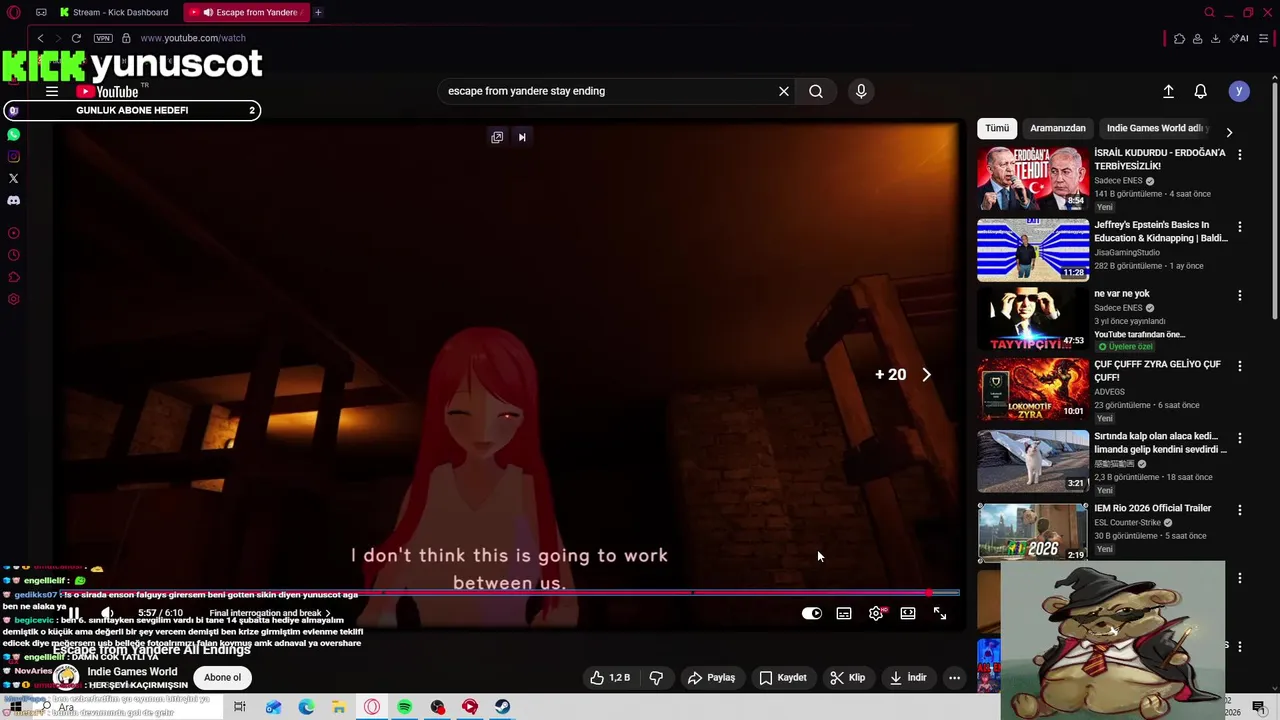1280x720 pixels.
Task: Reload the YouTube page
Action: (x=76, y=38)
